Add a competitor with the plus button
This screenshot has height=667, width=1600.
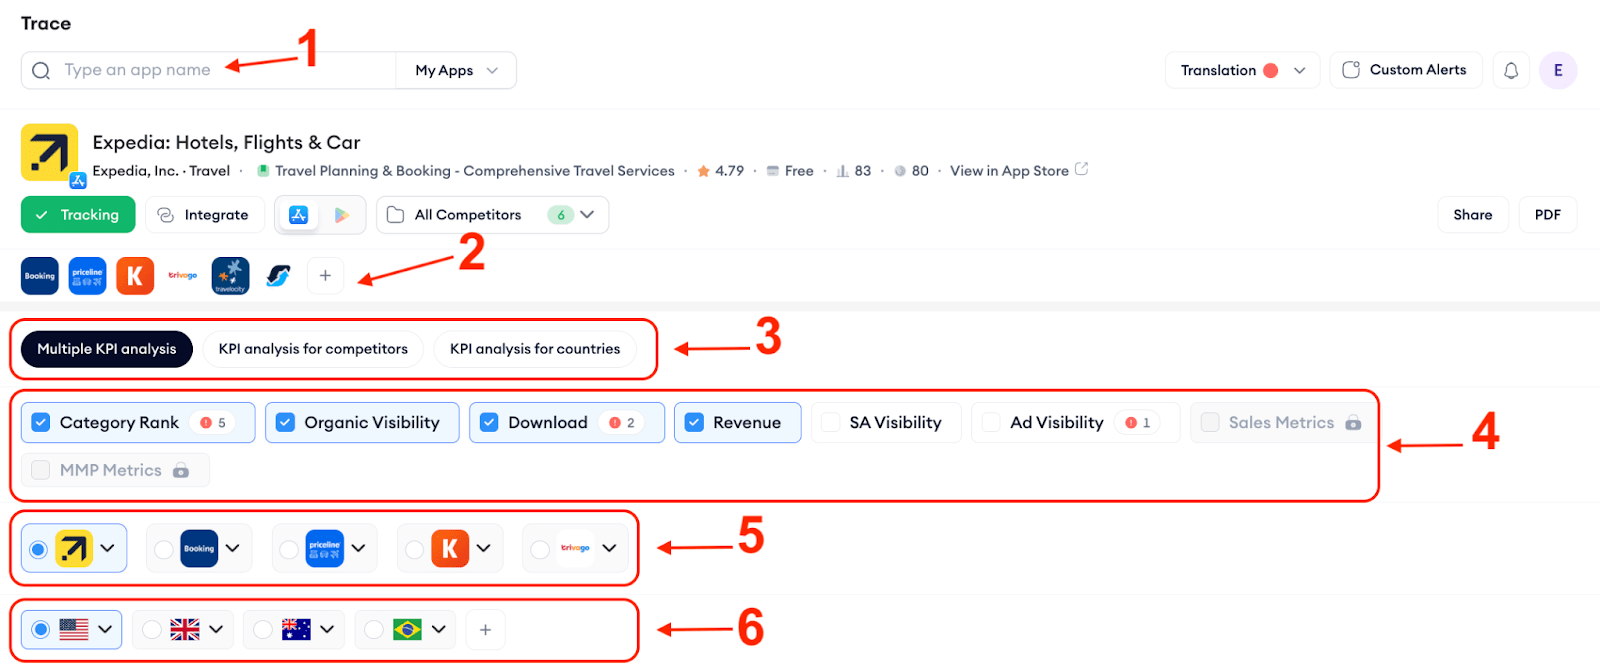(325, 276)
